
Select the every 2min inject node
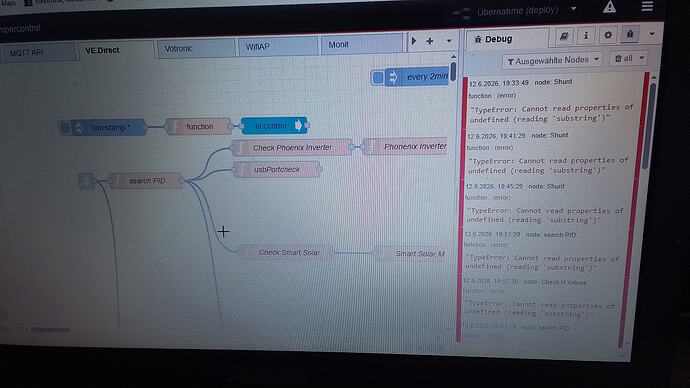417,77
